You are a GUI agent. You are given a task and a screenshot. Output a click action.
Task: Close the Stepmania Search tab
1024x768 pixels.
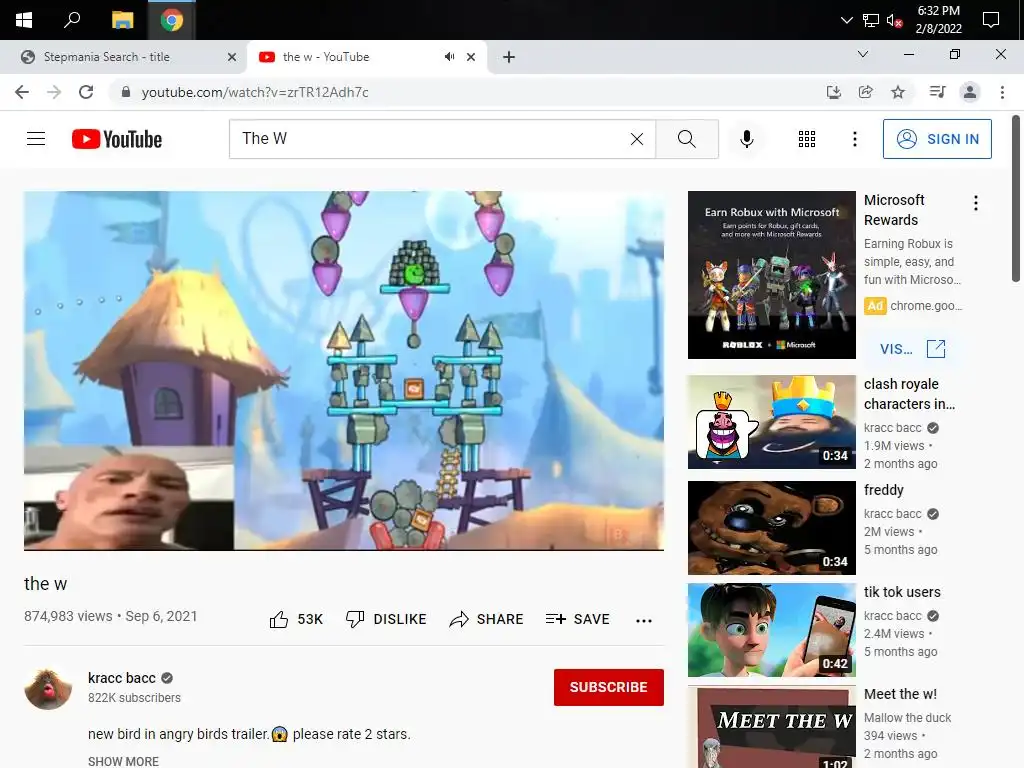coord(232,57)
